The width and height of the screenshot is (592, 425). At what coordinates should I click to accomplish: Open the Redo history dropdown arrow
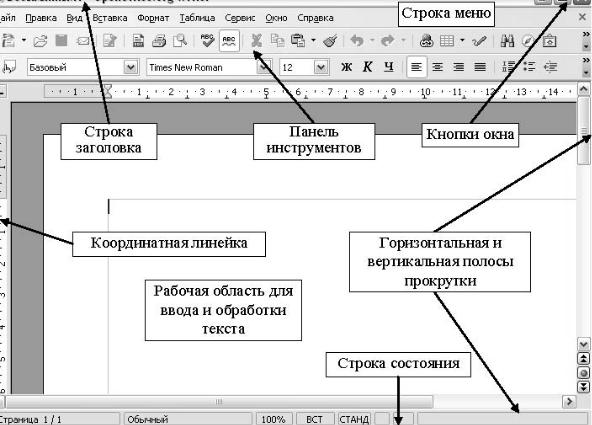[403, 40]
